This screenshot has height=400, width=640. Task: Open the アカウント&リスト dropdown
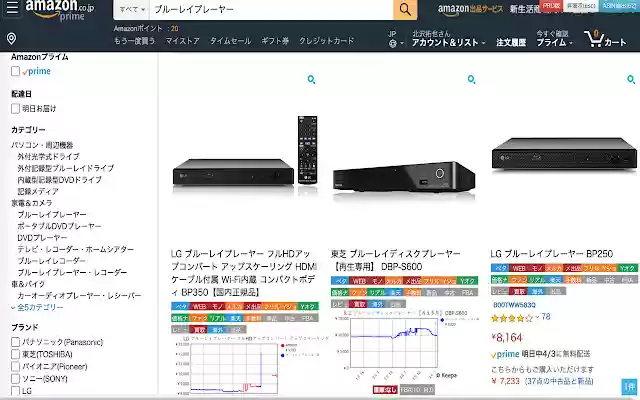(x=448, y=42)
